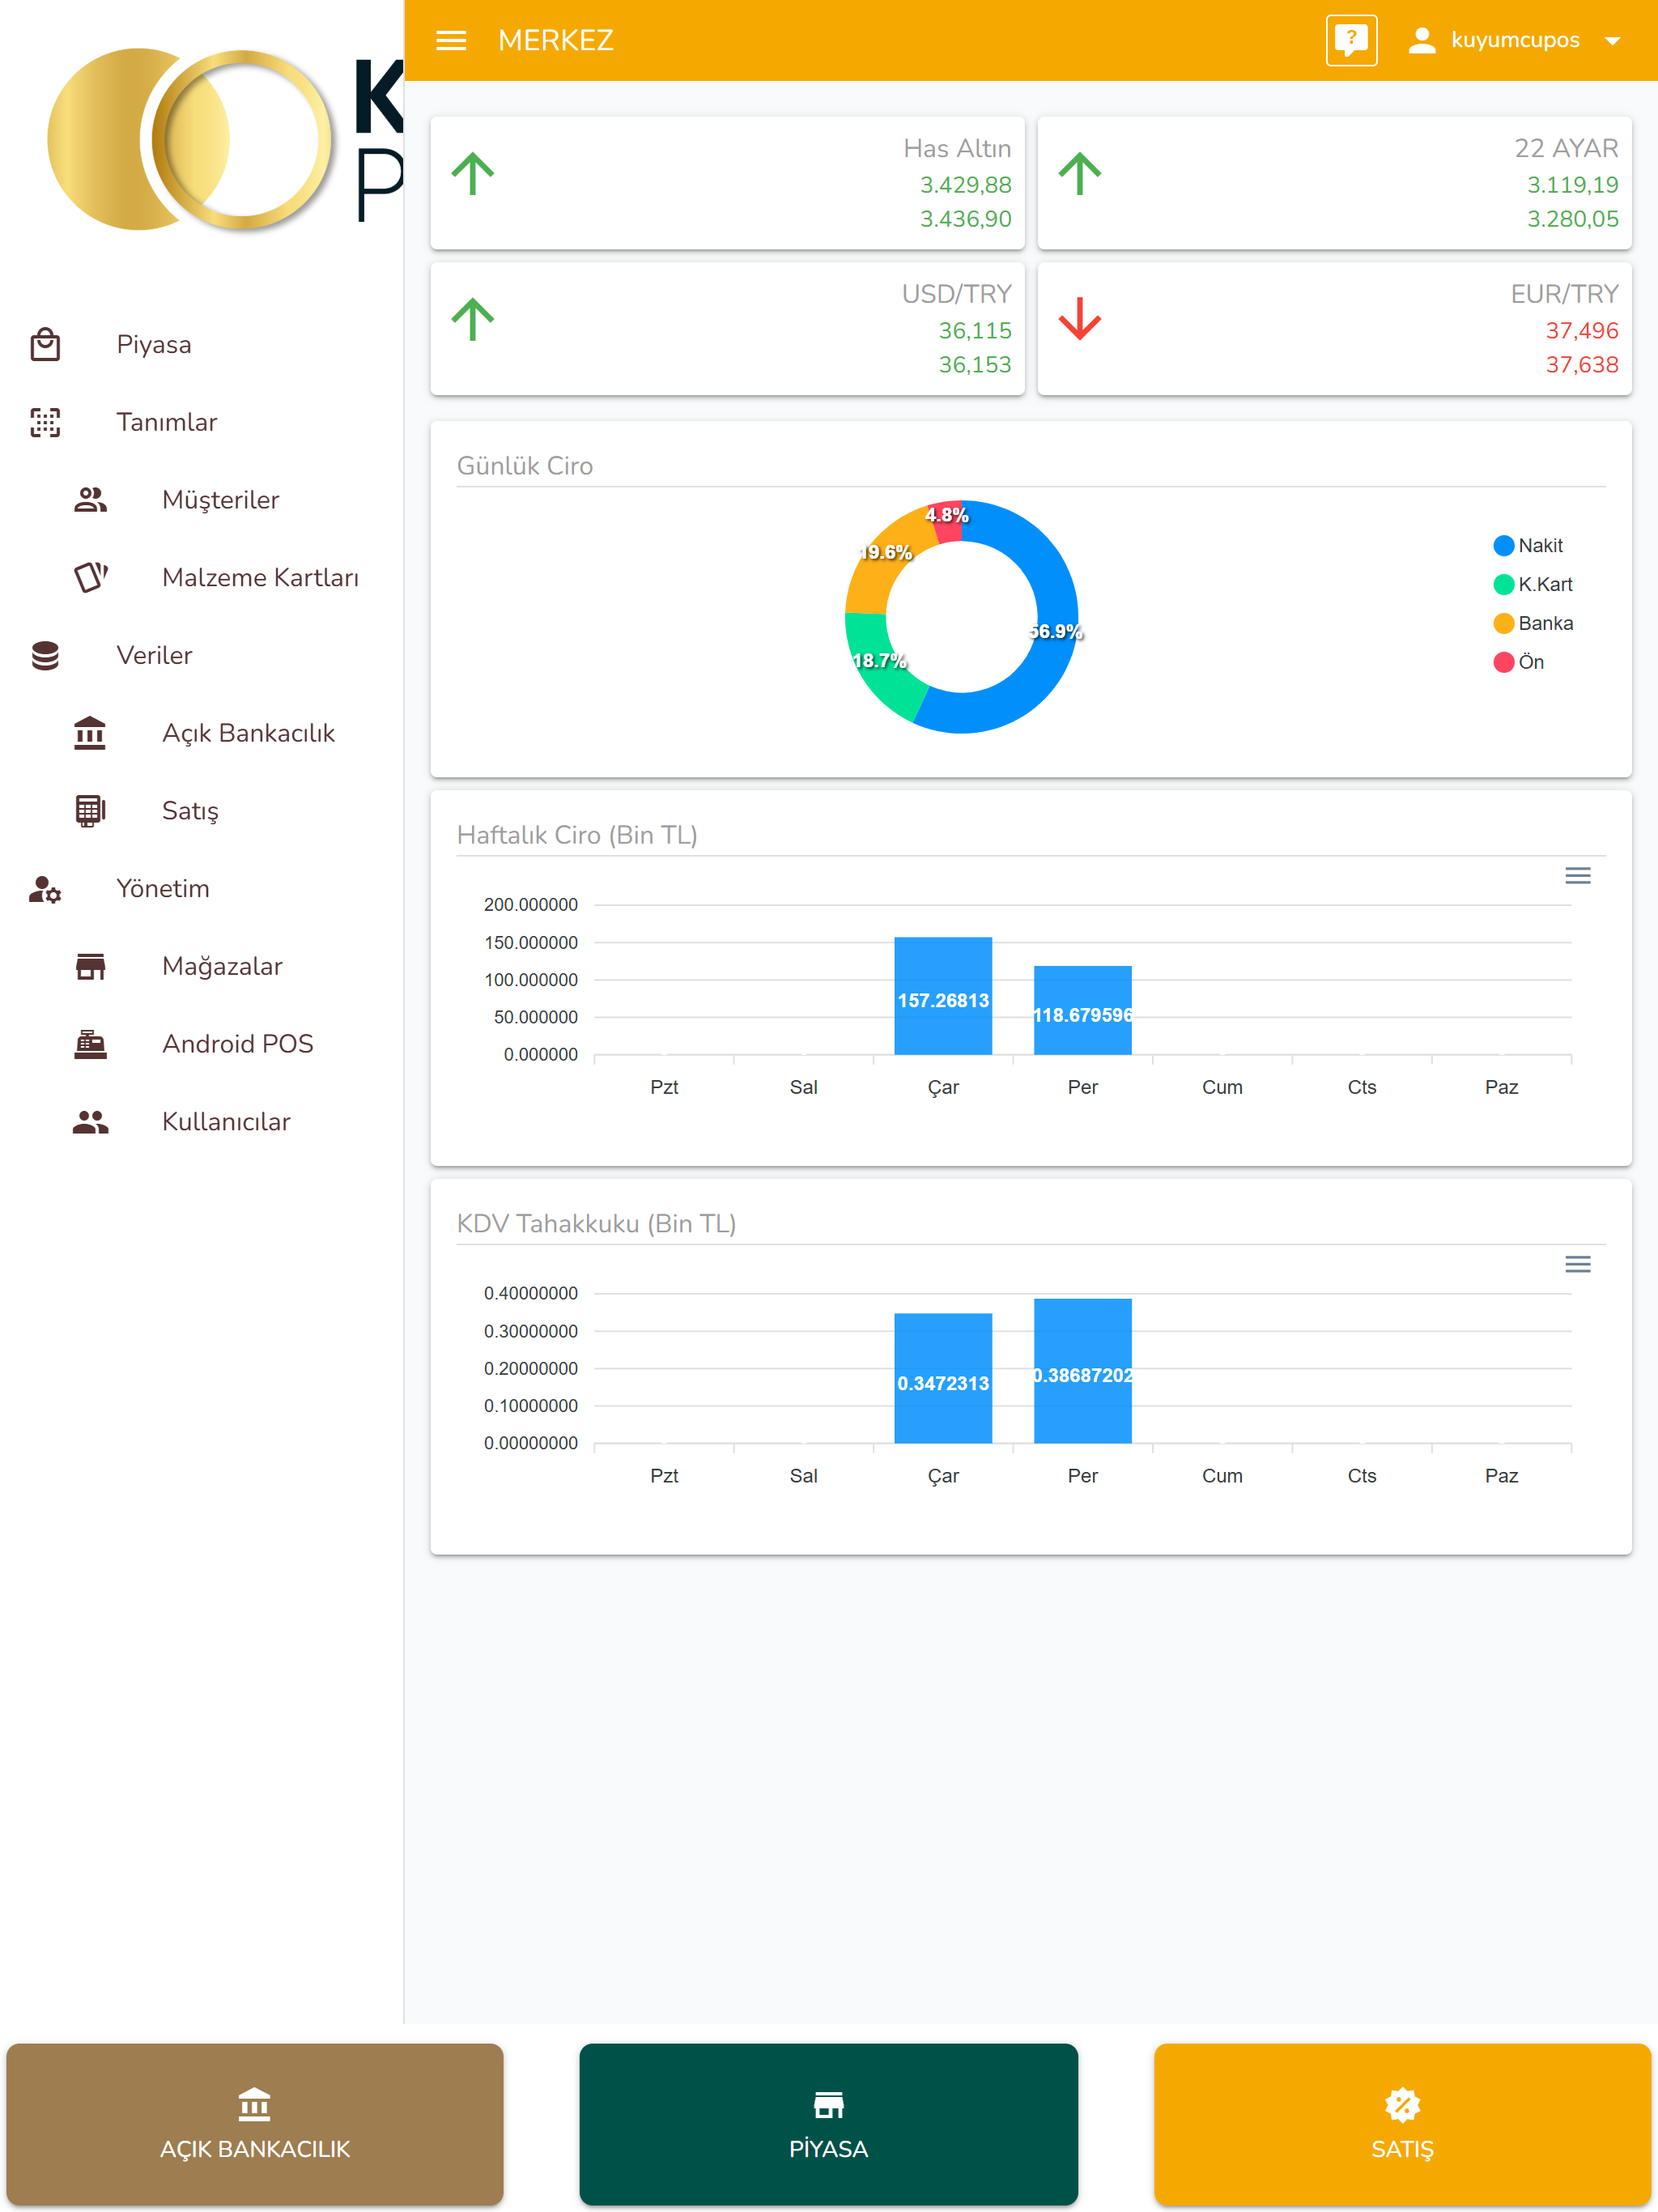The height and width of the screenshot is (2212, 1658).
Task: Click the Piyasa shopping bag icon
Action: pyautogui.click(x=45, y=344)
